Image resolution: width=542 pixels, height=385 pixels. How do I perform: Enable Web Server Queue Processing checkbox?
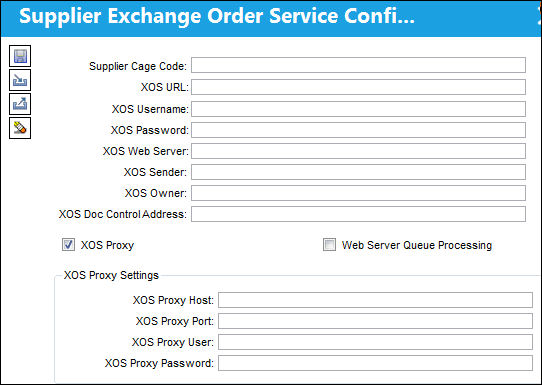coord(329,245)
